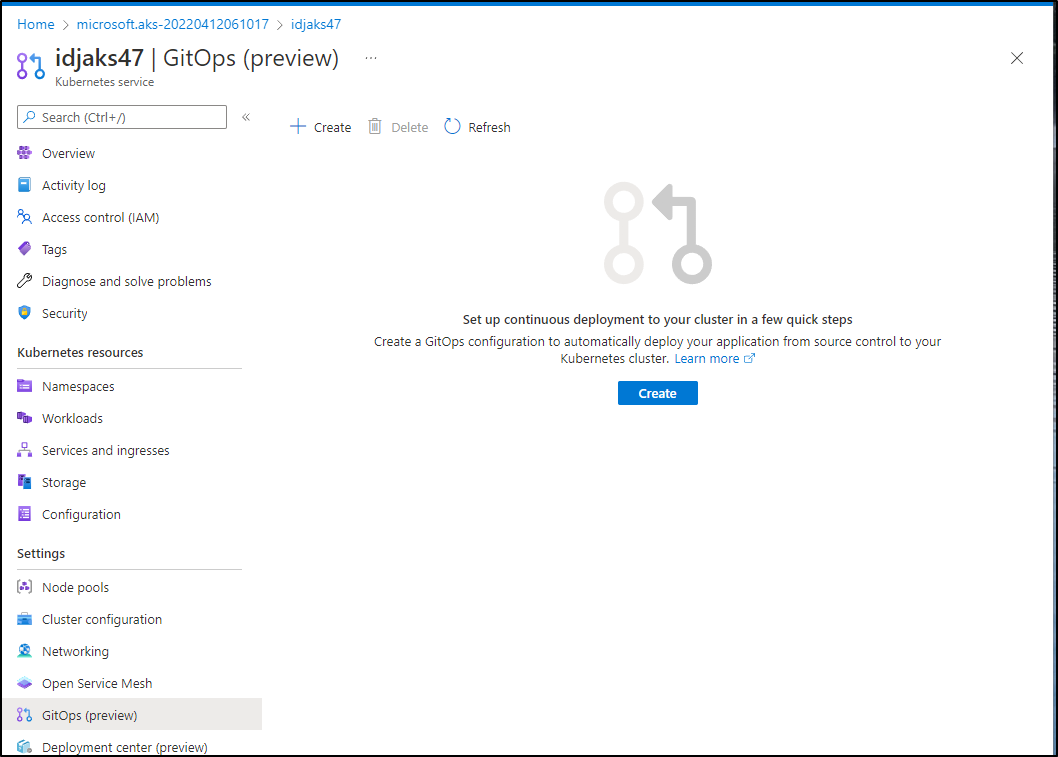Screen dimensions: 1058x757
Task: Click the Node pools icon
Action: [x=24, y=587]
